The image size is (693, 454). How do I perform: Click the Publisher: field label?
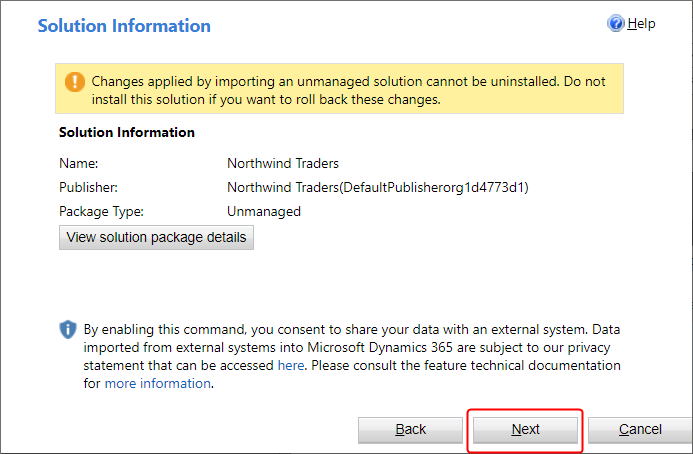pyautogui.click(x=88, y=187)
